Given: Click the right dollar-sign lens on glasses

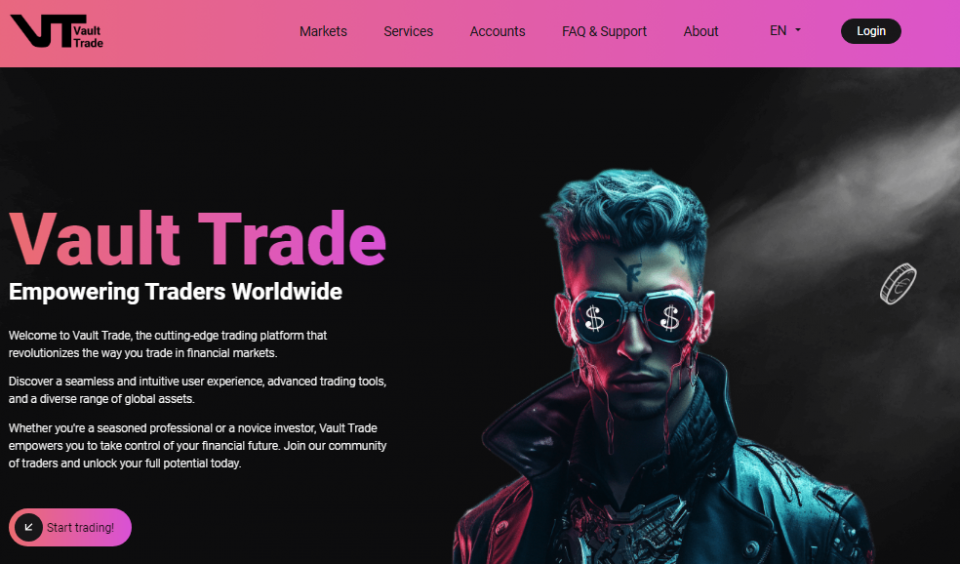Looking at the screenshot, I should tap(670, 318).
